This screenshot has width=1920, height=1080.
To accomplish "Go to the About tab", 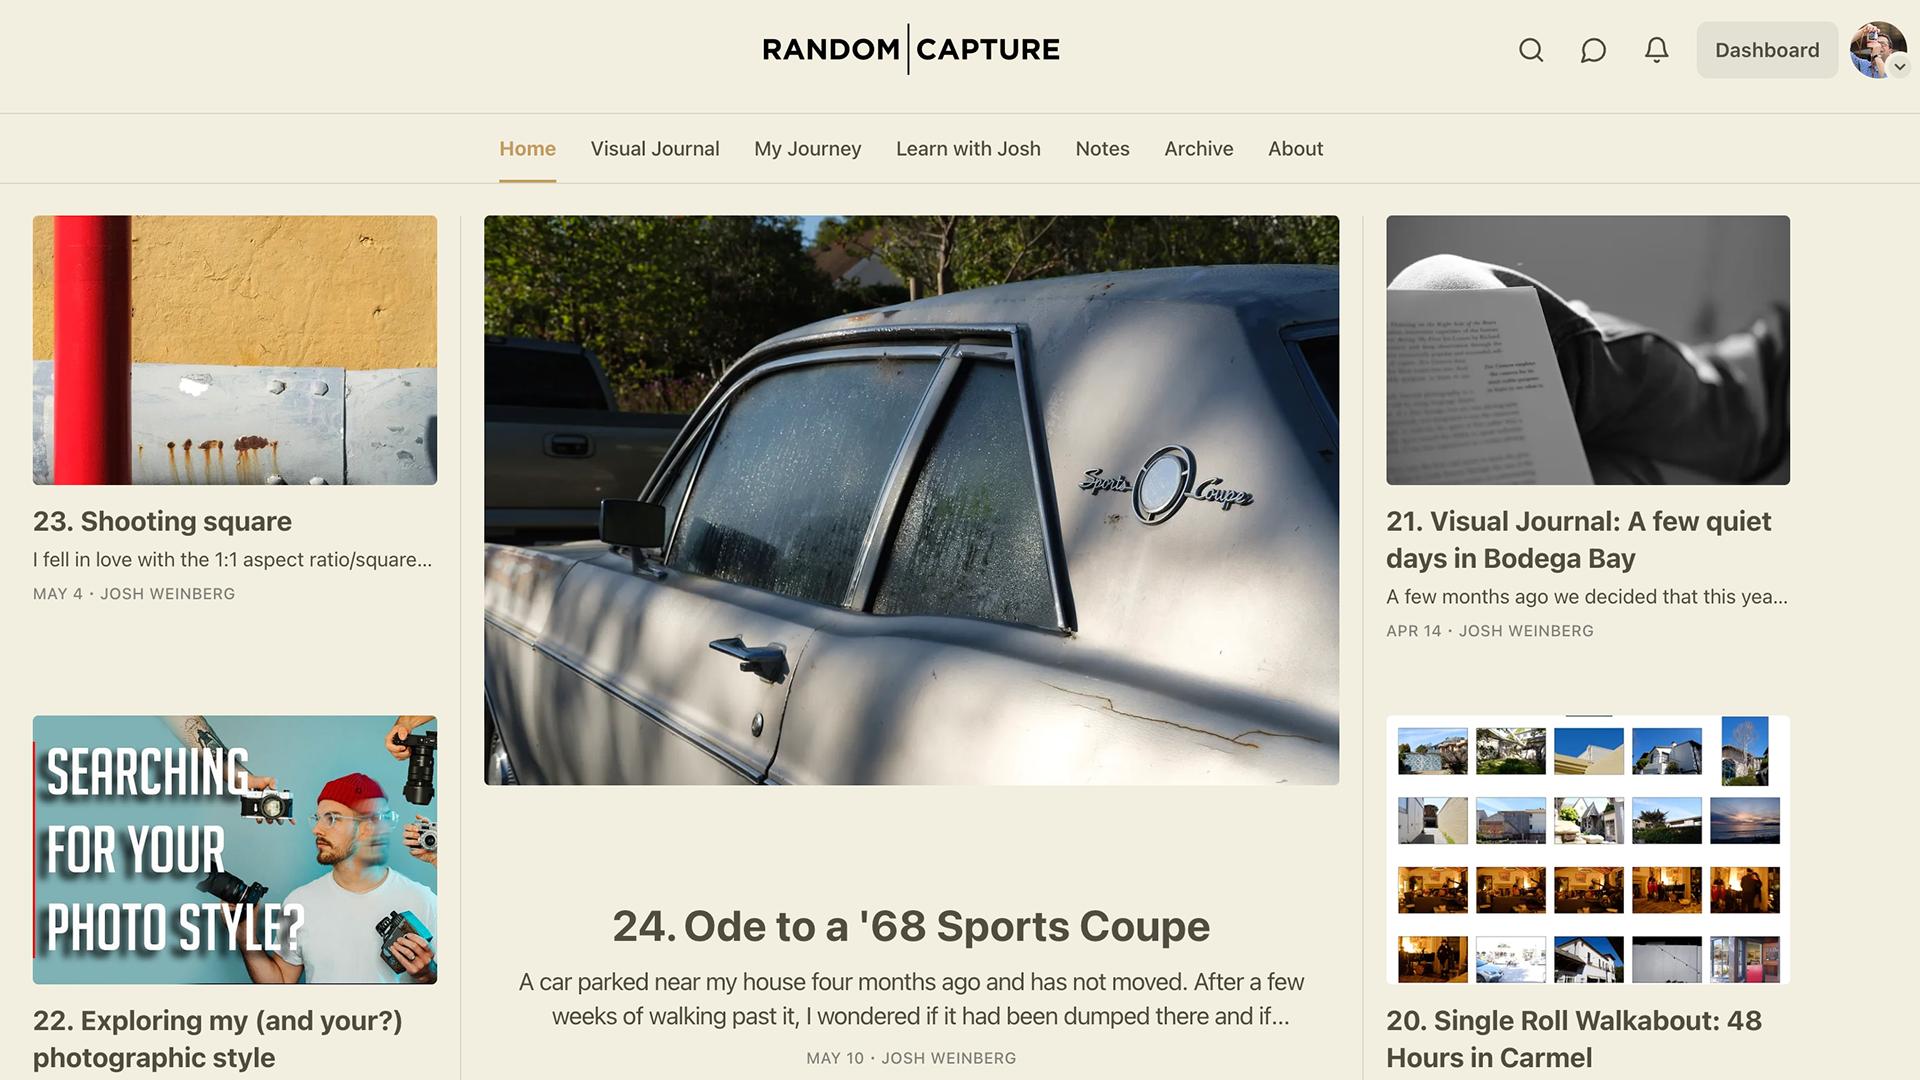I will pyautogui.click(x=1295, y=149).
